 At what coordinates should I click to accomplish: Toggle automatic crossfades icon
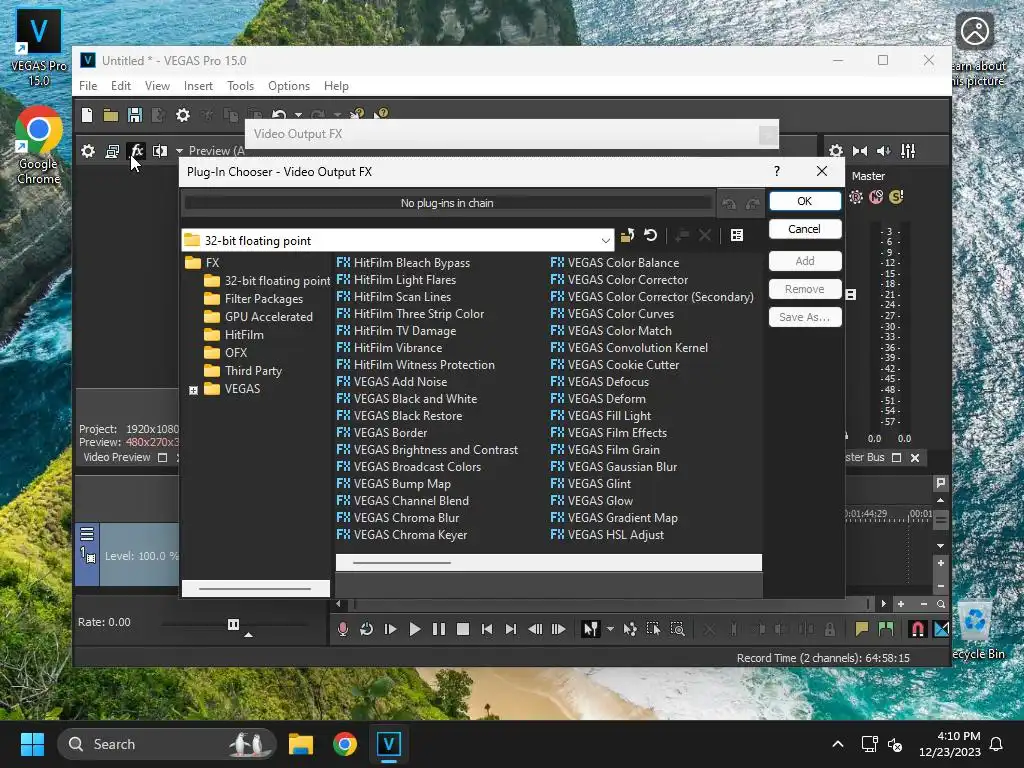942,629
